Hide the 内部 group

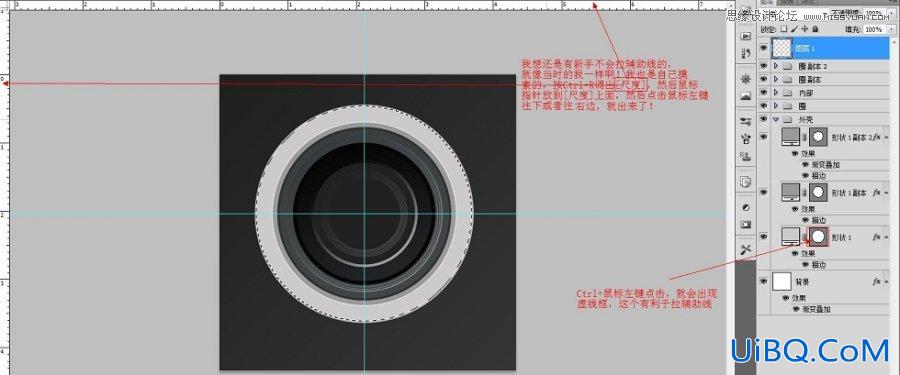pyautogui.click(x=763, y=92)
